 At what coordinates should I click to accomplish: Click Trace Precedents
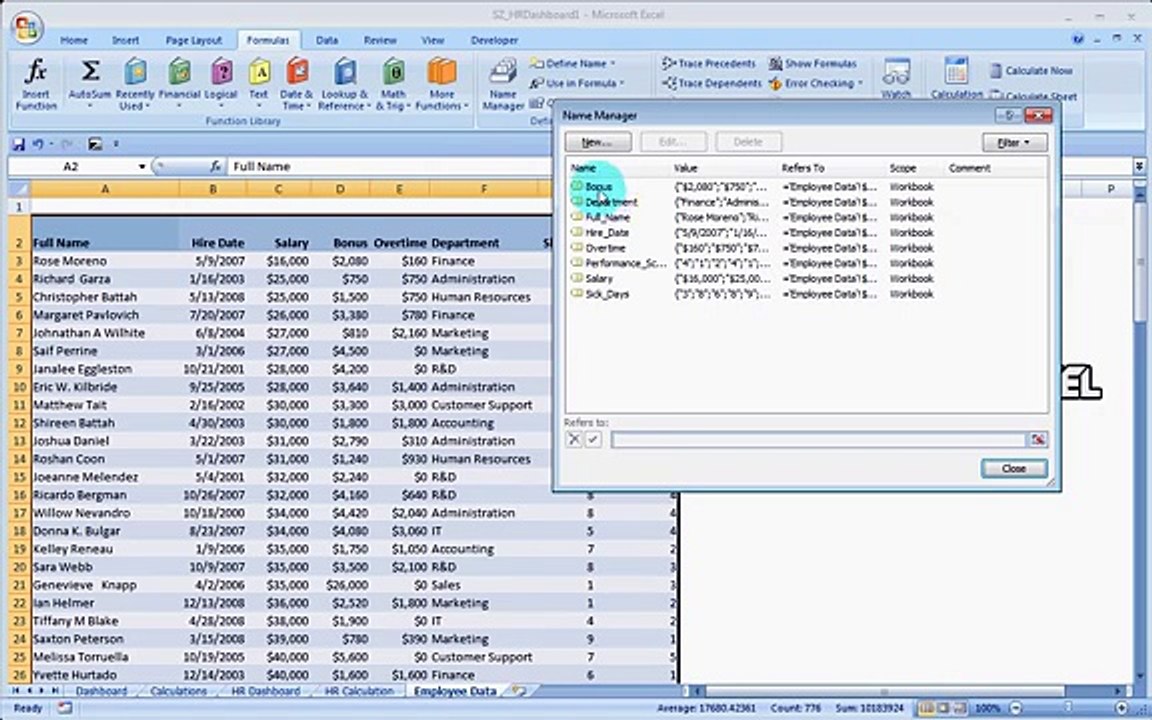pyautogui.click(x=709, y=64)
